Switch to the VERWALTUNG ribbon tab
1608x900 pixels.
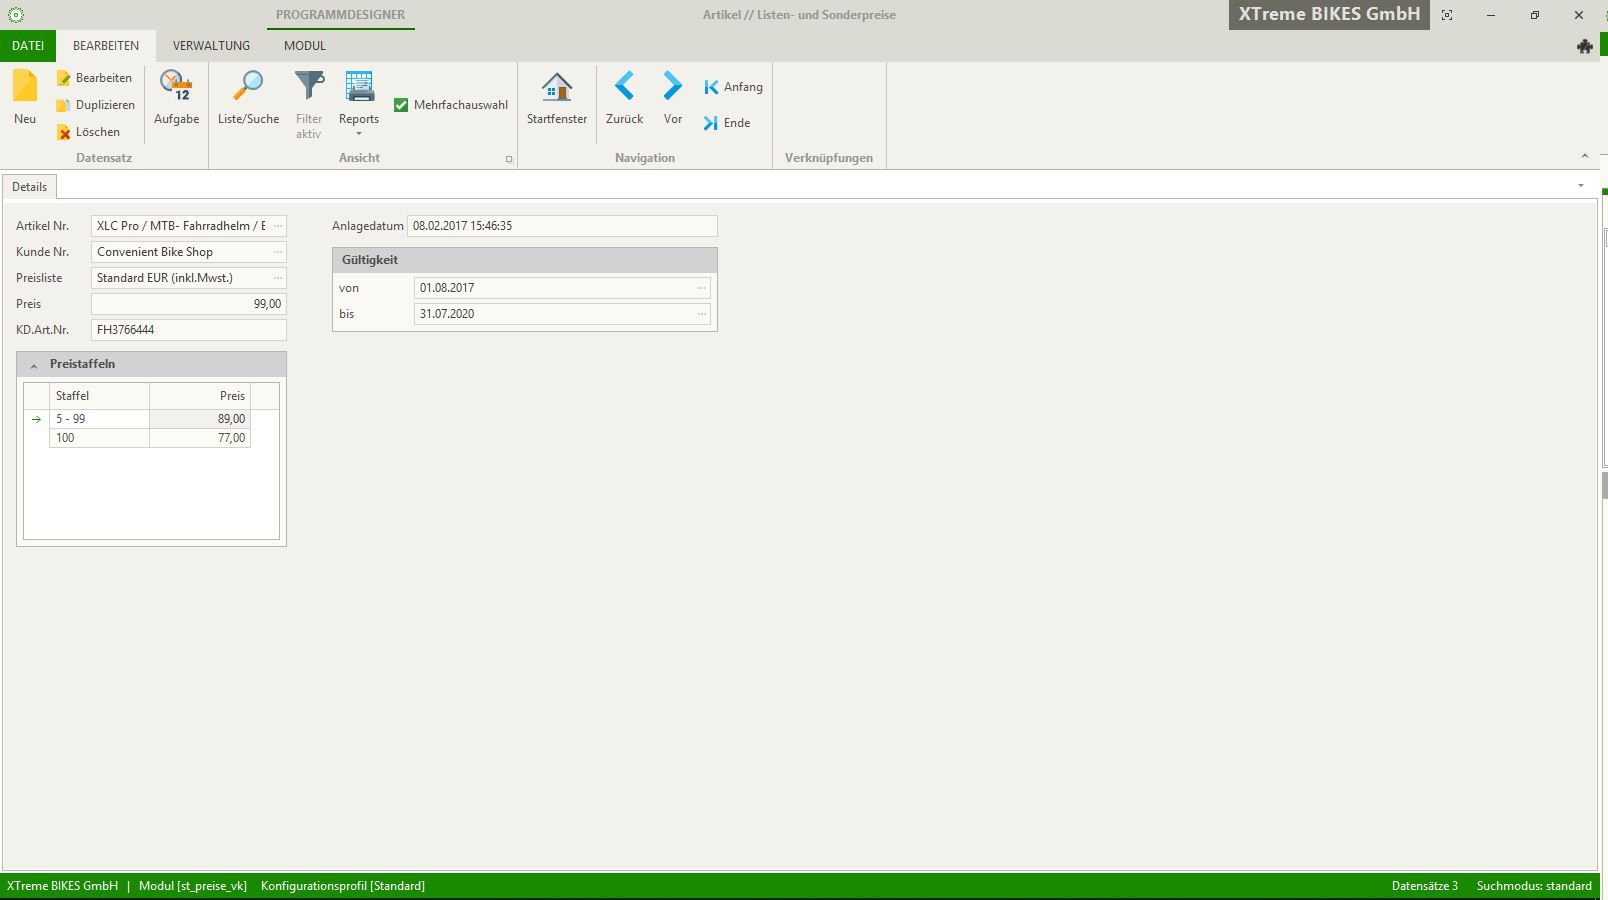point(211,46)
